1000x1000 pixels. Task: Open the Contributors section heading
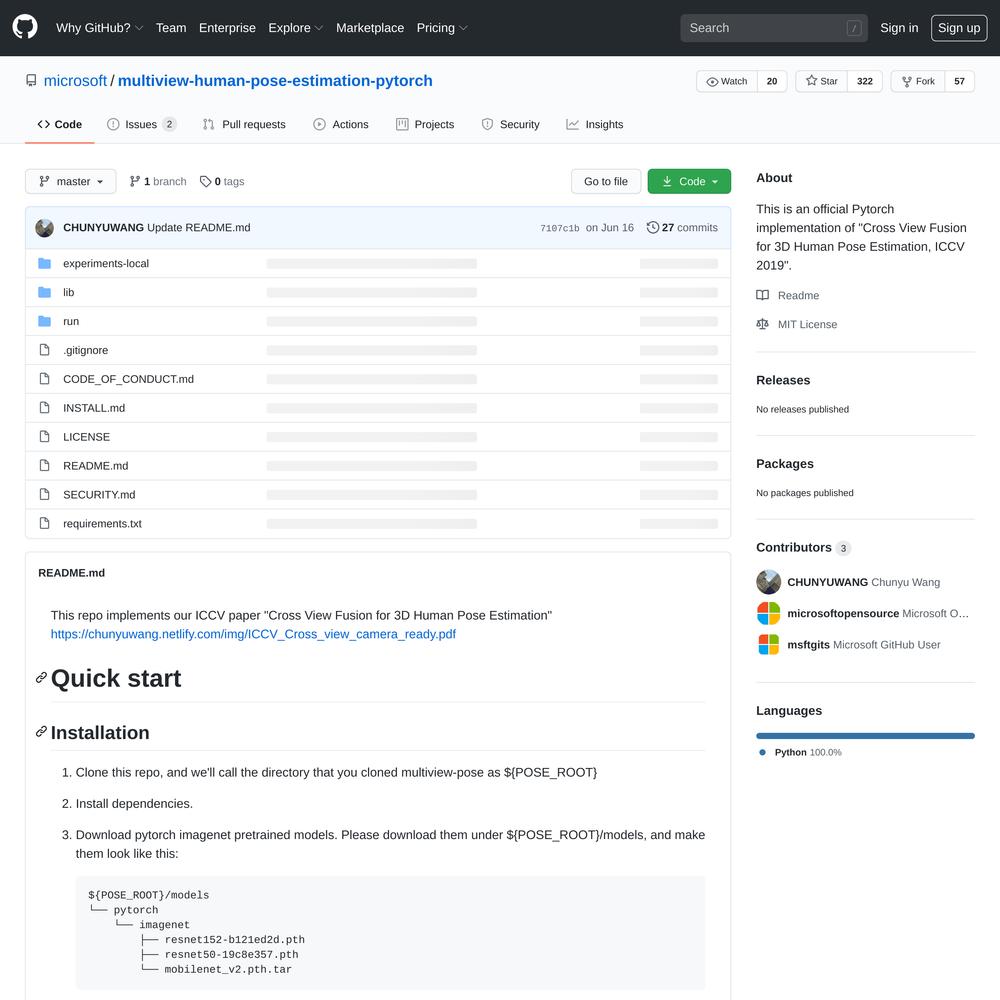pyautogui.click(x=794, y=547)
